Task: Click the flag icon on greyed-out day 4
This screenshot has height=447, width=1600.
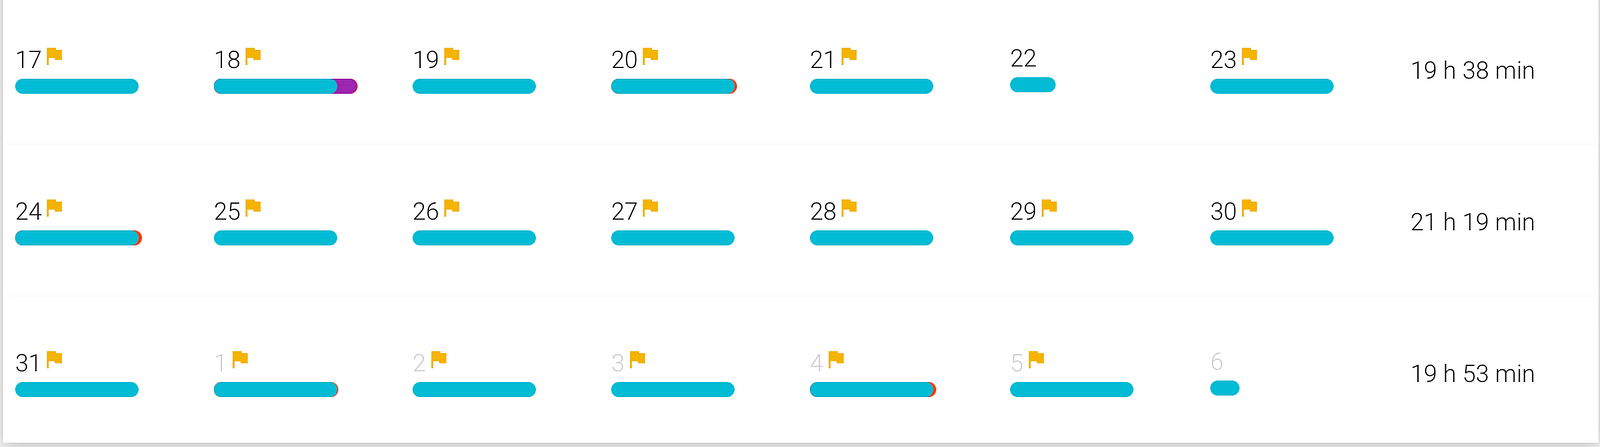Action: point(836,359)
